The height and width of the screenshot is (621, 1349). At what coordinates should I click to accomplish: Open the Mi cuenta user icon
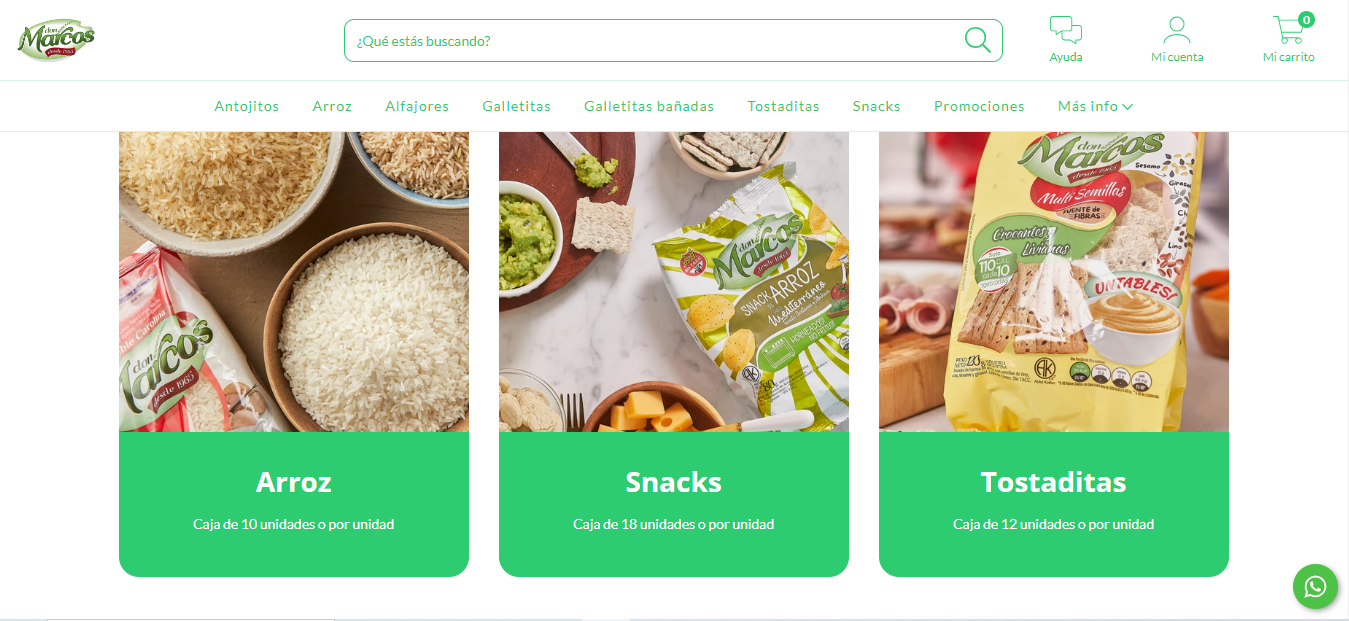1177,30
